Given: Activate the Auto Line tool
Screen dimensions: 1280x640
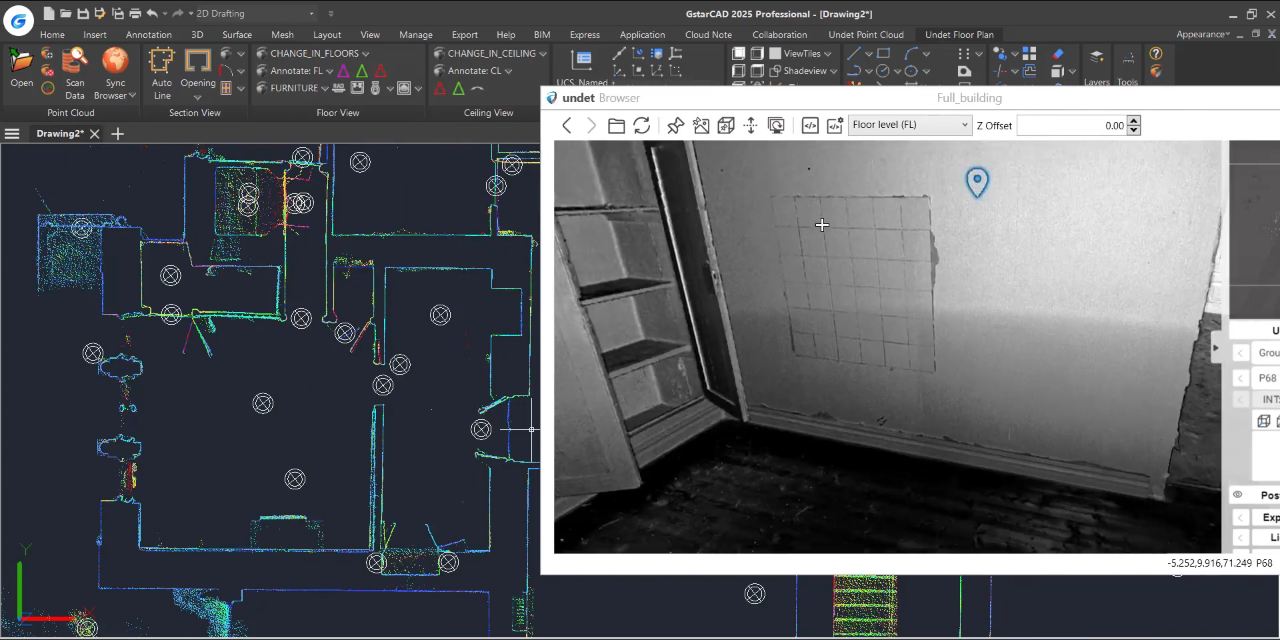Looking at the screenshot, I should [161, 74].
